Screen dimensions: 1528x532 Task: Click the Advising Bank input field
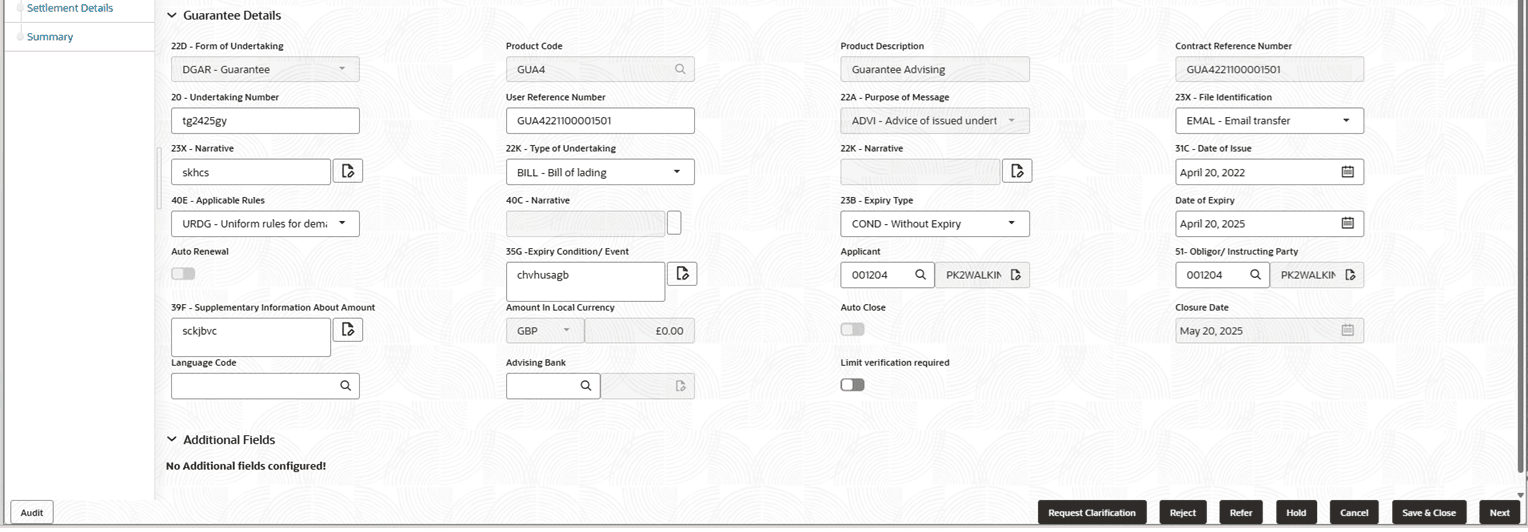553,385
